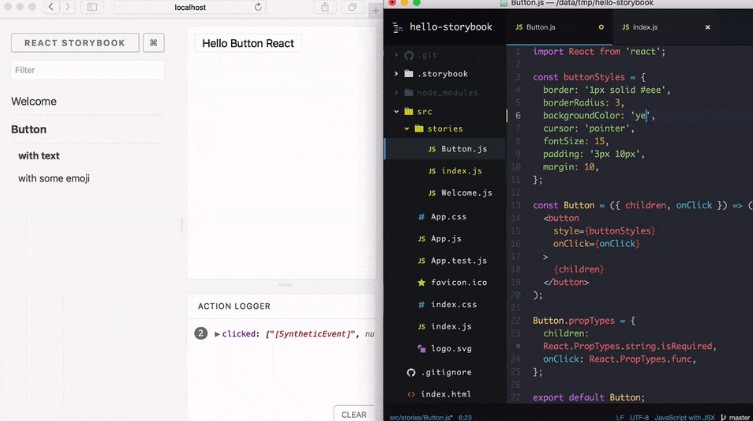The width and height of the screenshot is (753, 421).
Task: Open Welcome.js in the file tree
Action: pos(466,193)
